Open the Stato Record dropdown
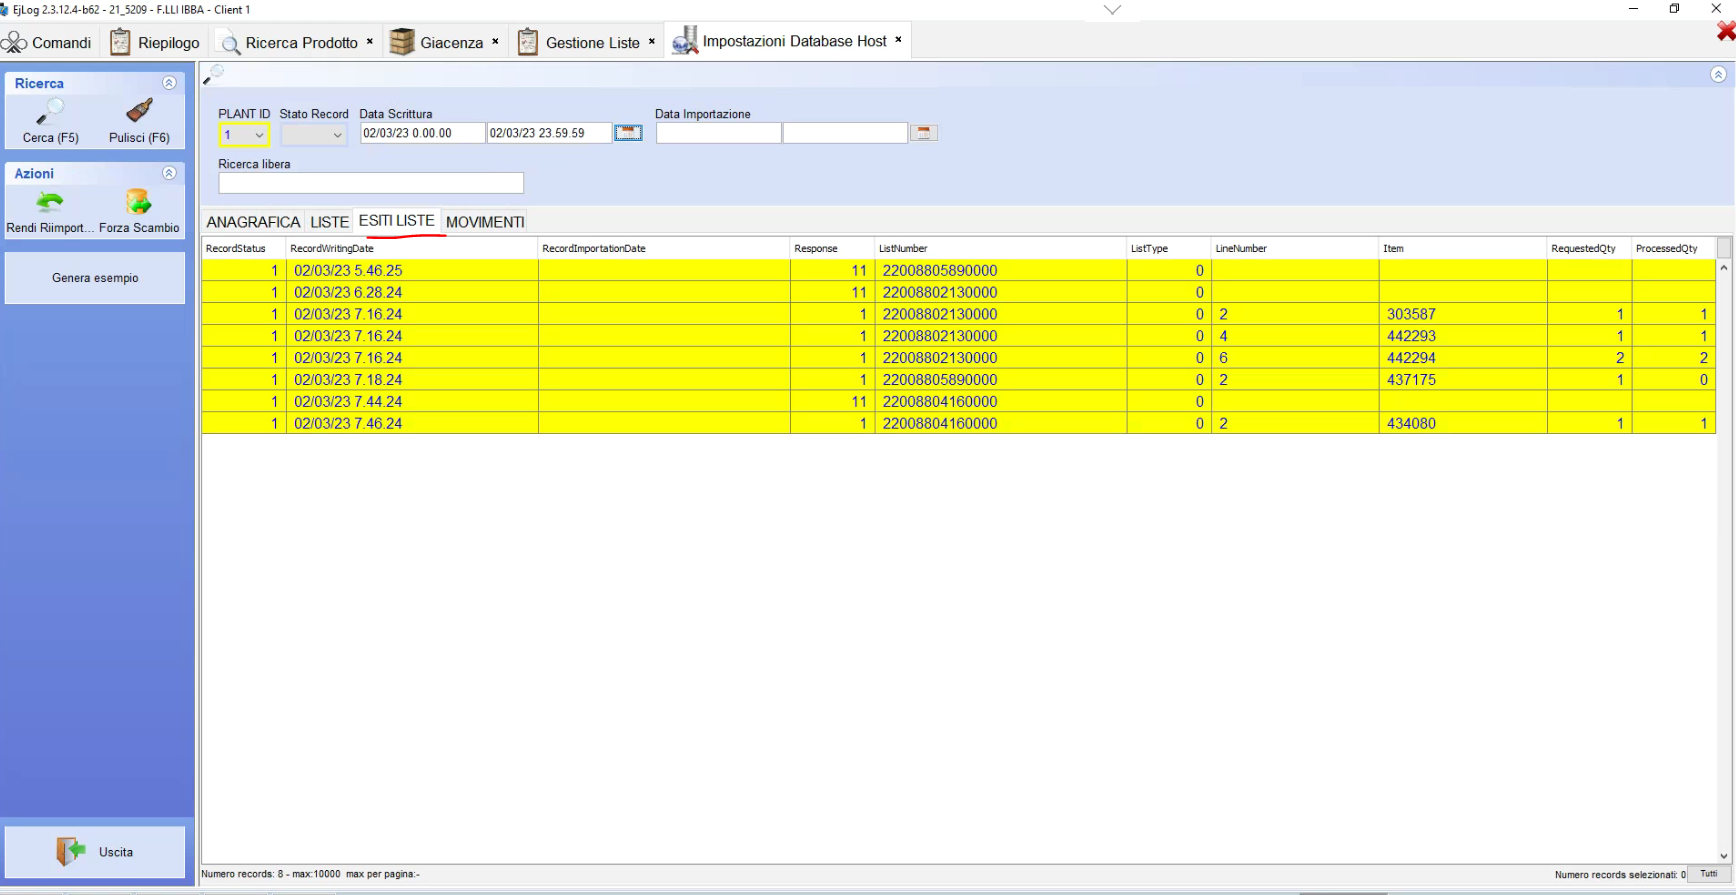This screenshot has height=895, width=1736. click(x=337, y=135)
